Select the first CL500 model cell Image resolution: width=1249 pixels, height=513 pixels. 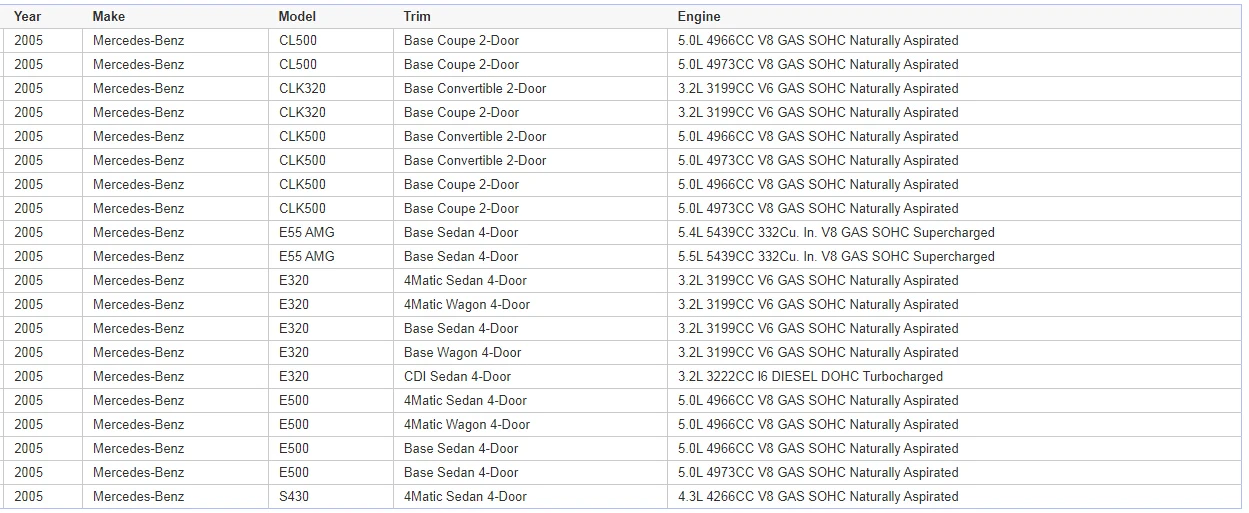point(330,41)
